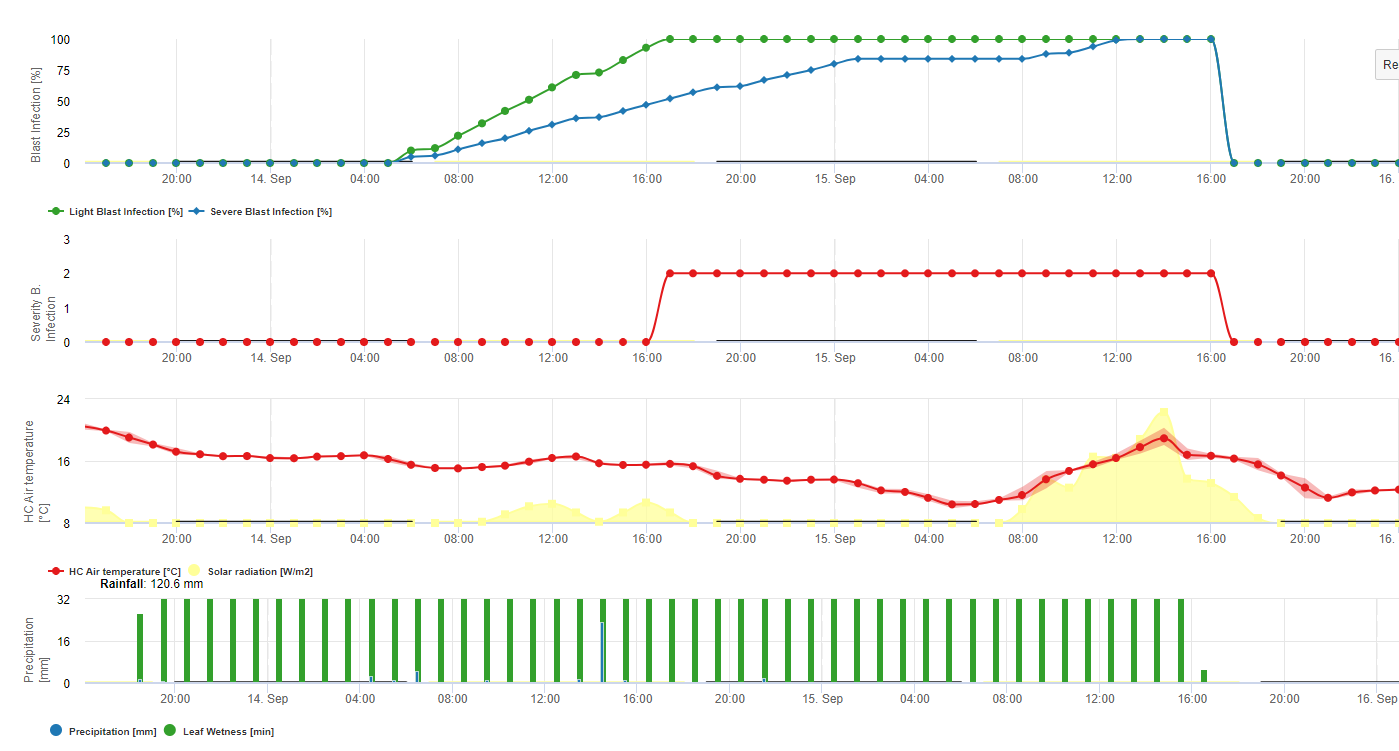Click the lowest air temperature point near 05:00 on 15 Sep

pyautogui.click(x=952, y=504)
